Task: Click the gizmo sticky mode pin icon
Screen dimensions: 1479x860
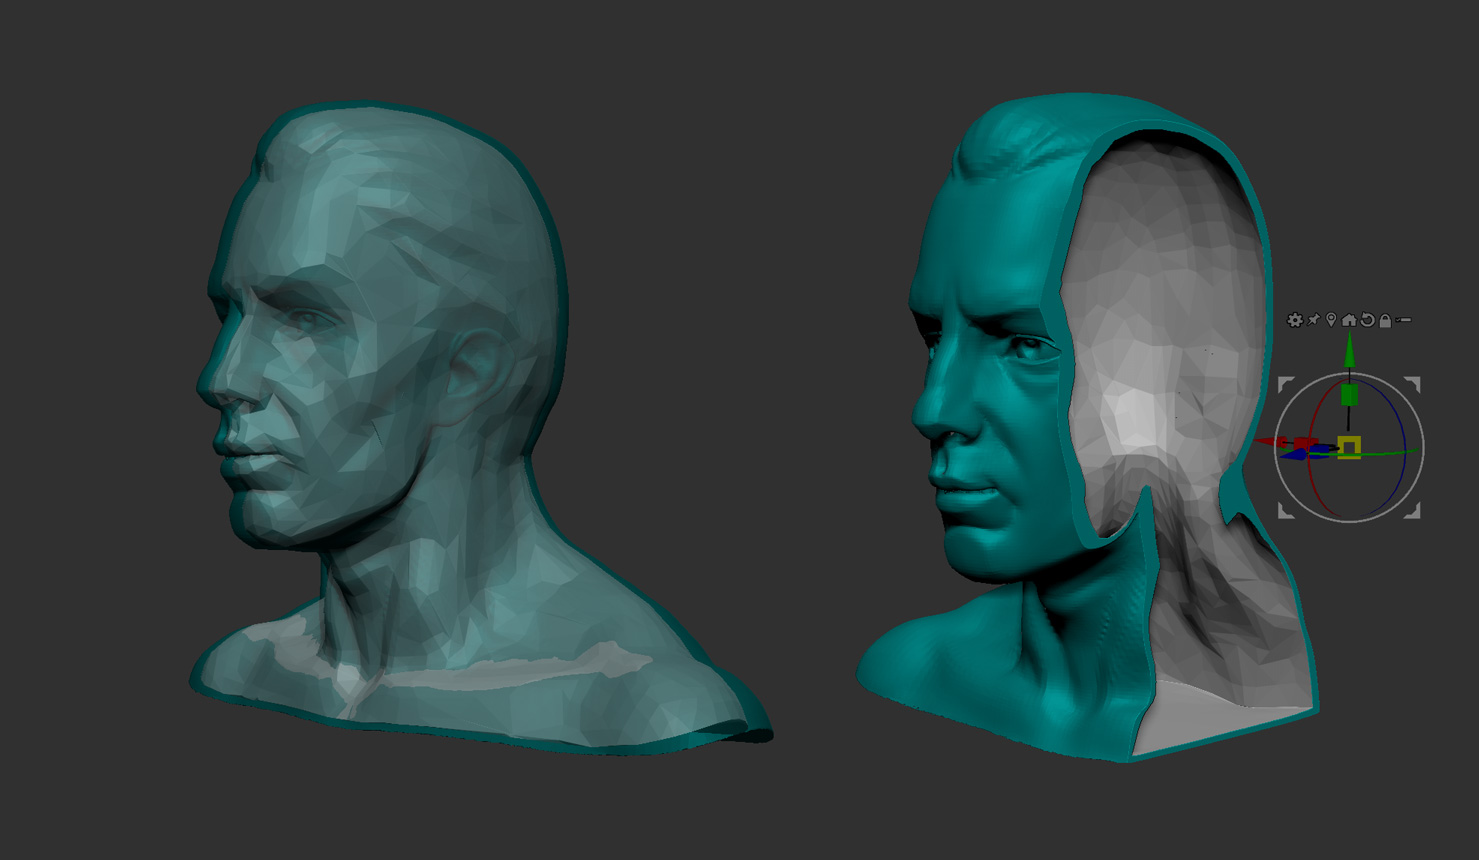Action: pyautogui.click(x=1314, y=320)
